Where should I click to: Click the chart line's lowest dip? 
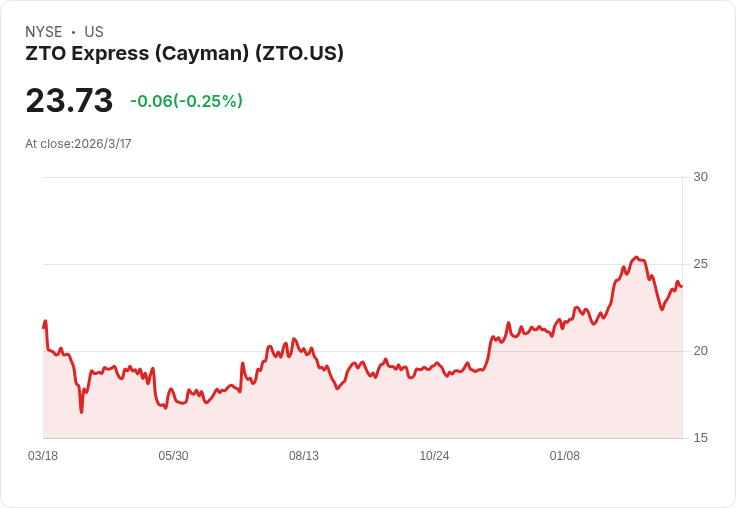[82, 411]
